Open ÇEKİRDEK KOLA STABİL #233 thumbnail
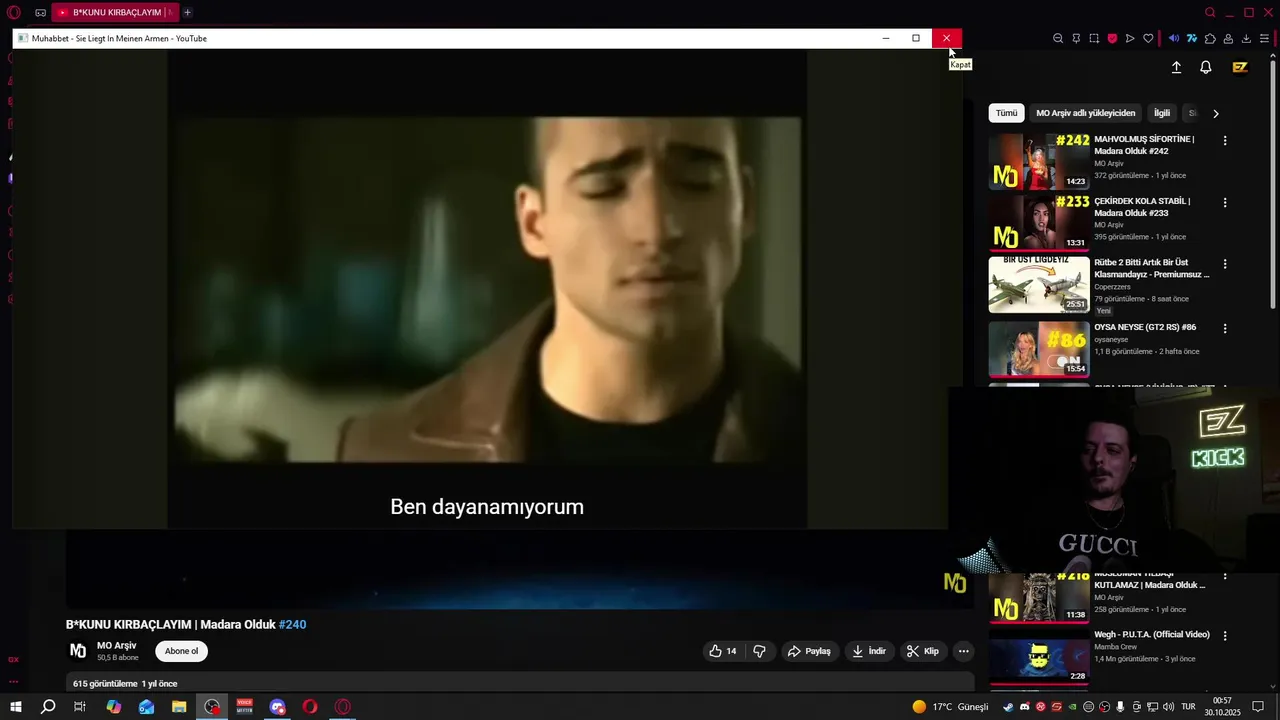1280x720 pixels. click(1039, 223)
